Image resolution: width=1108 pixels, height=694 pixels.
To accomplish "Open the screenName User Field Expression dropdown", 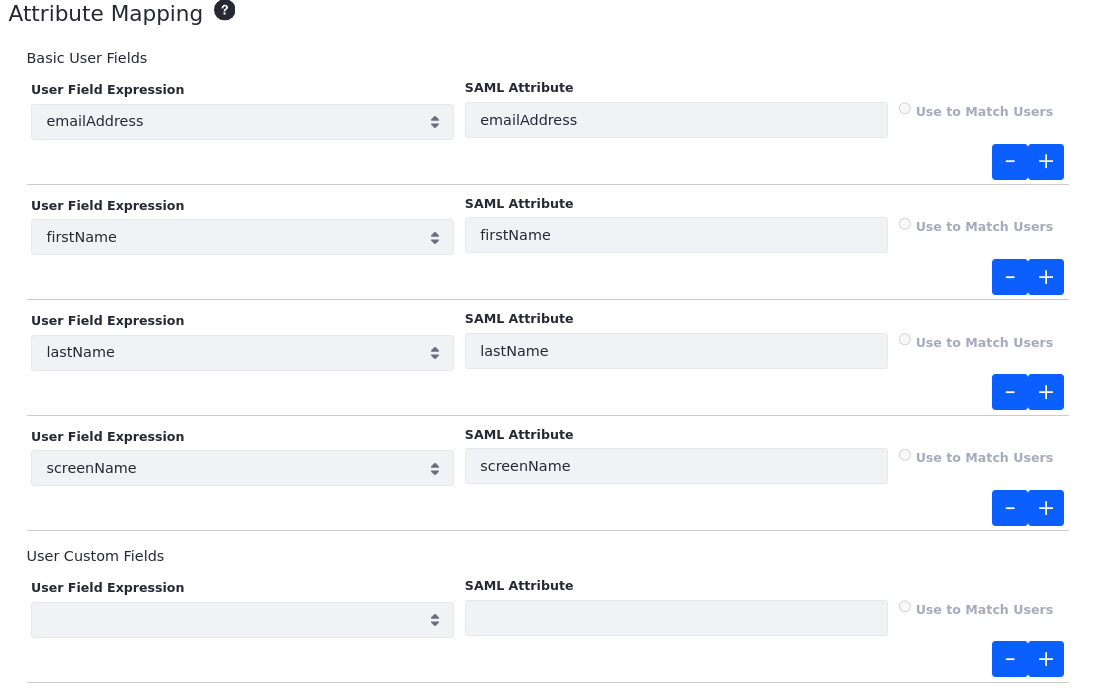I will click(242, 468).
